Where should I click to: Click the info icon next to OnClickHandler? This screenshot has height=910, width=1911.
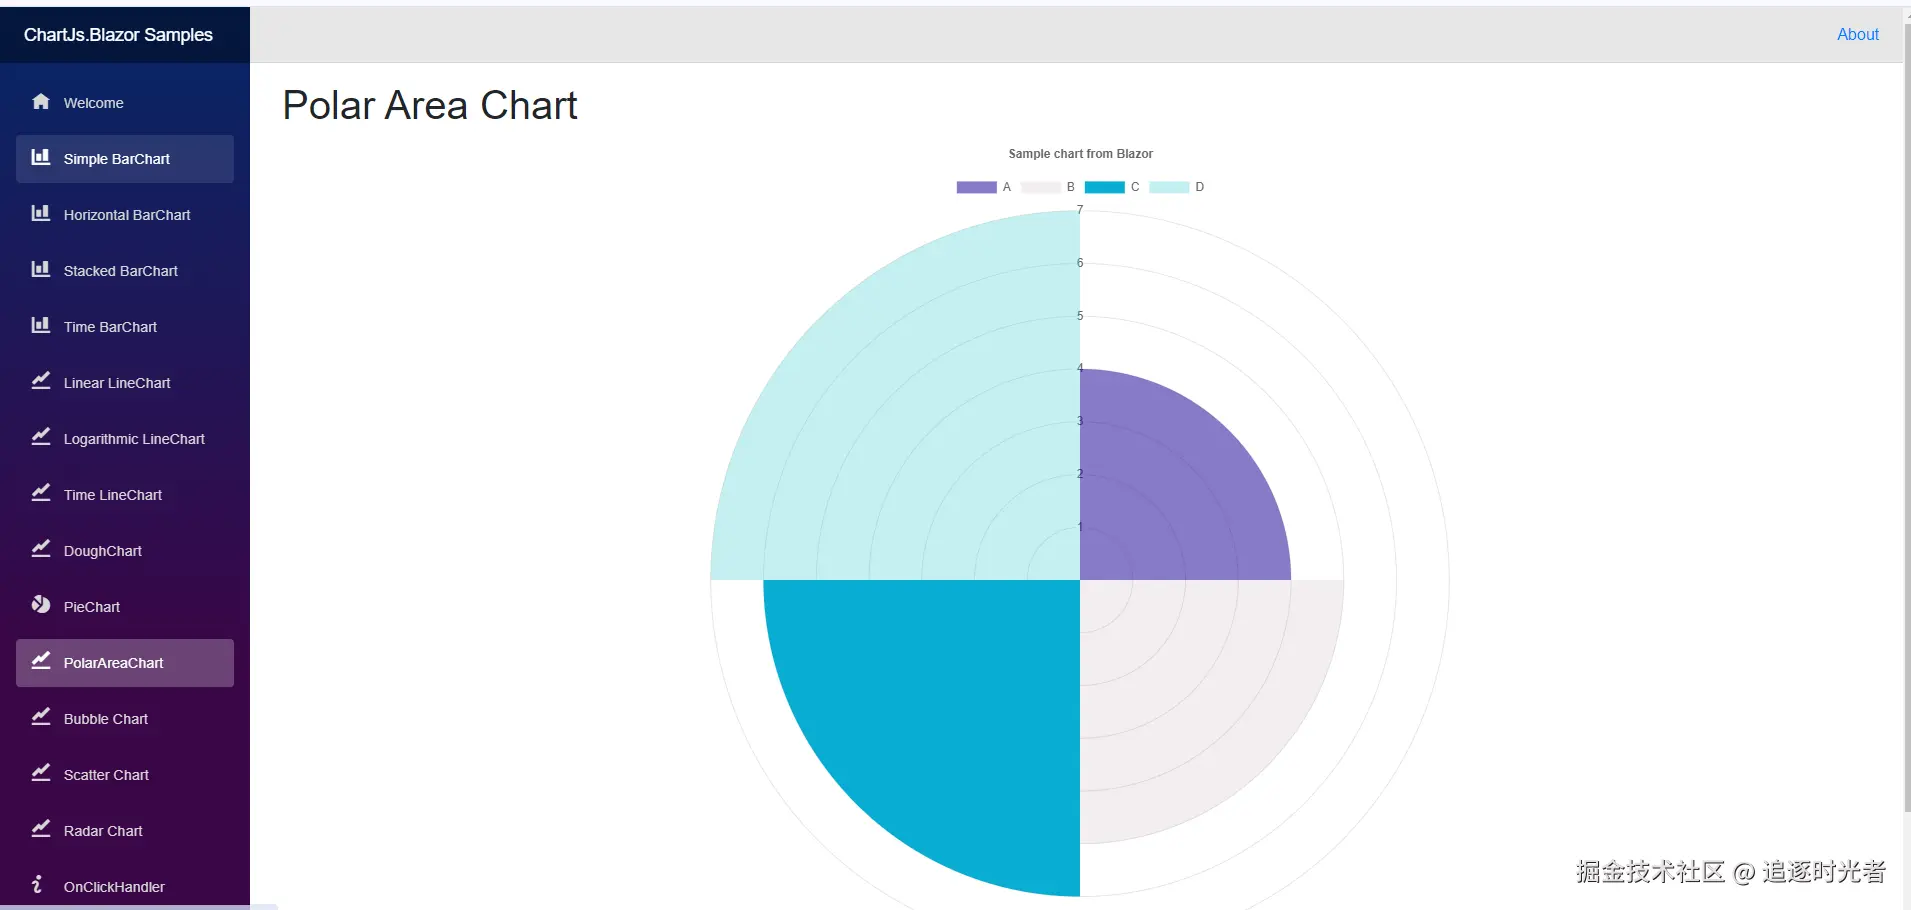click(x=38, y=885)
